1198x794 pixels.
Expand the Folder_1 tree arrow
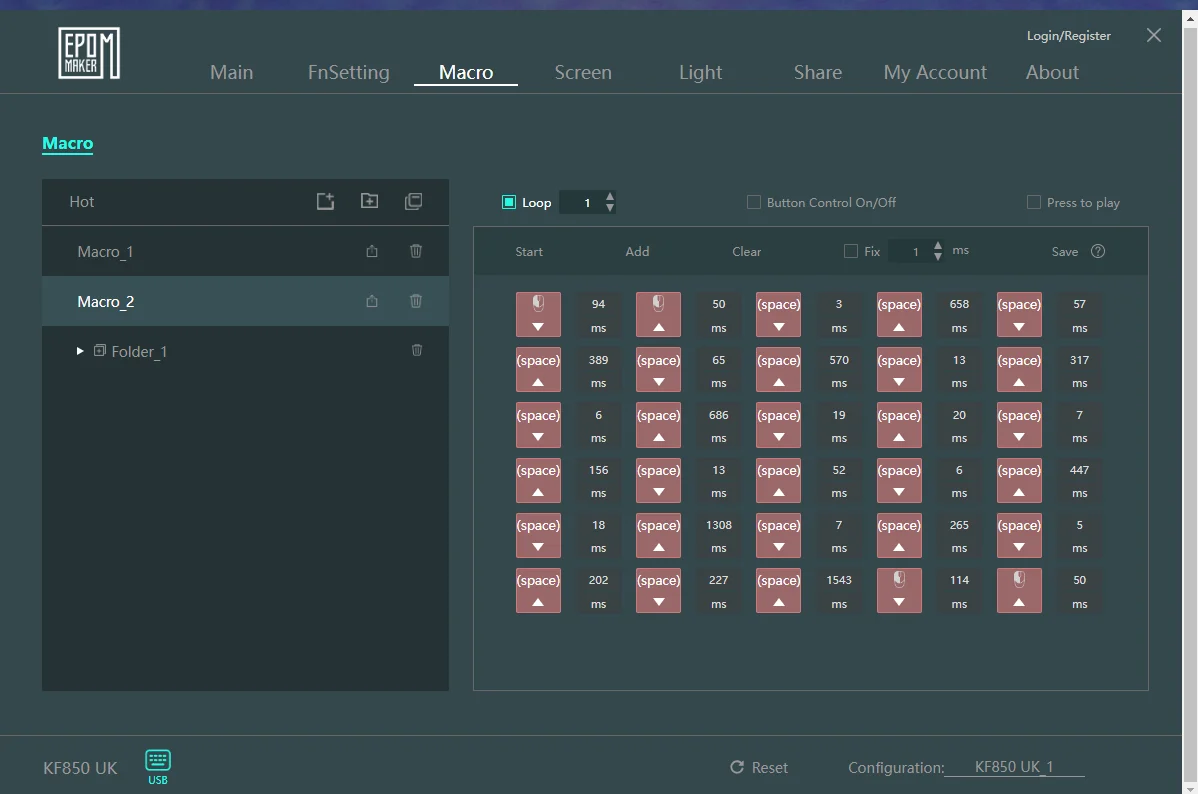tap(81, 351)
